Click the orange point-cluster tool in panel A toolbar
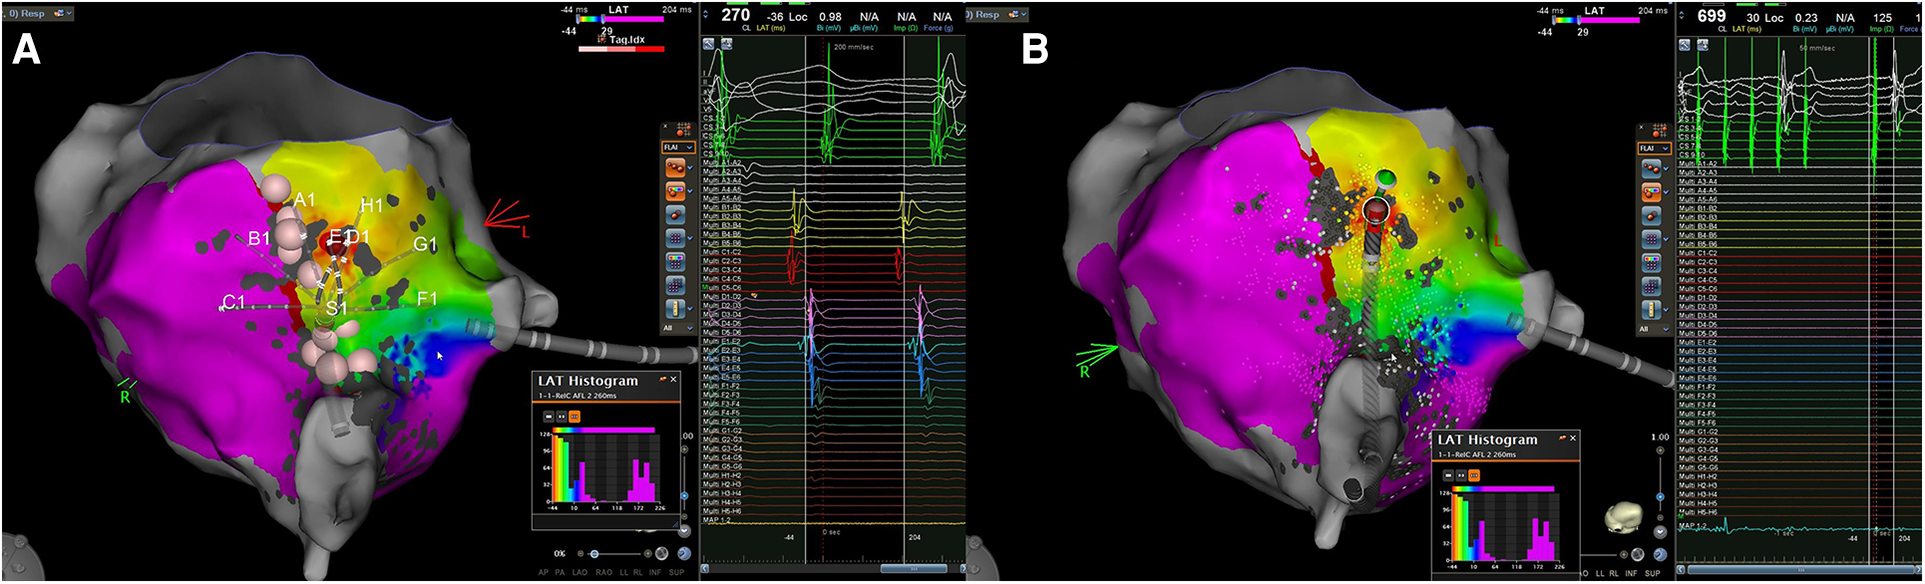This screenshot has height=584, width=1925. (675, 168)
